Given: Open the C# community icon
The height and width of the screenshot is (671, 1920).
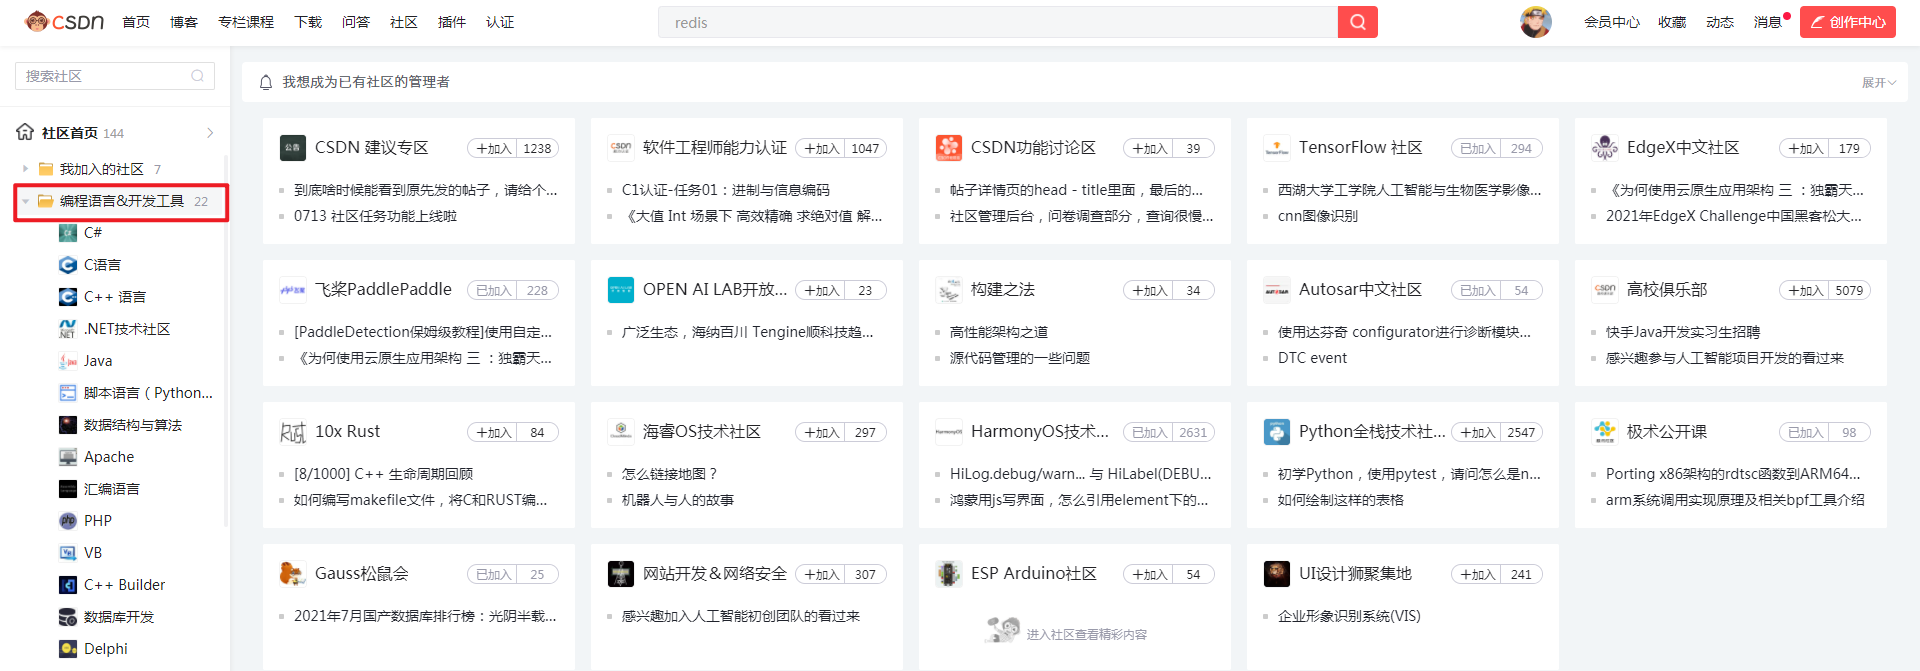Looking at the screenshot, I should [68, 233].
